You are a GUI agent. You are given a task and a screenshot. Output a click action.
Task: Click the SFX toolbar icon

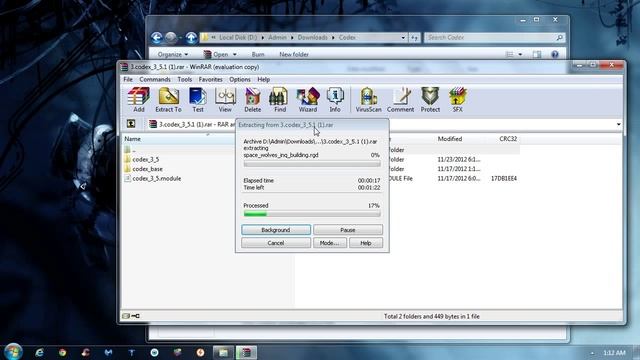pyautogui.click(x=458, y=99)
